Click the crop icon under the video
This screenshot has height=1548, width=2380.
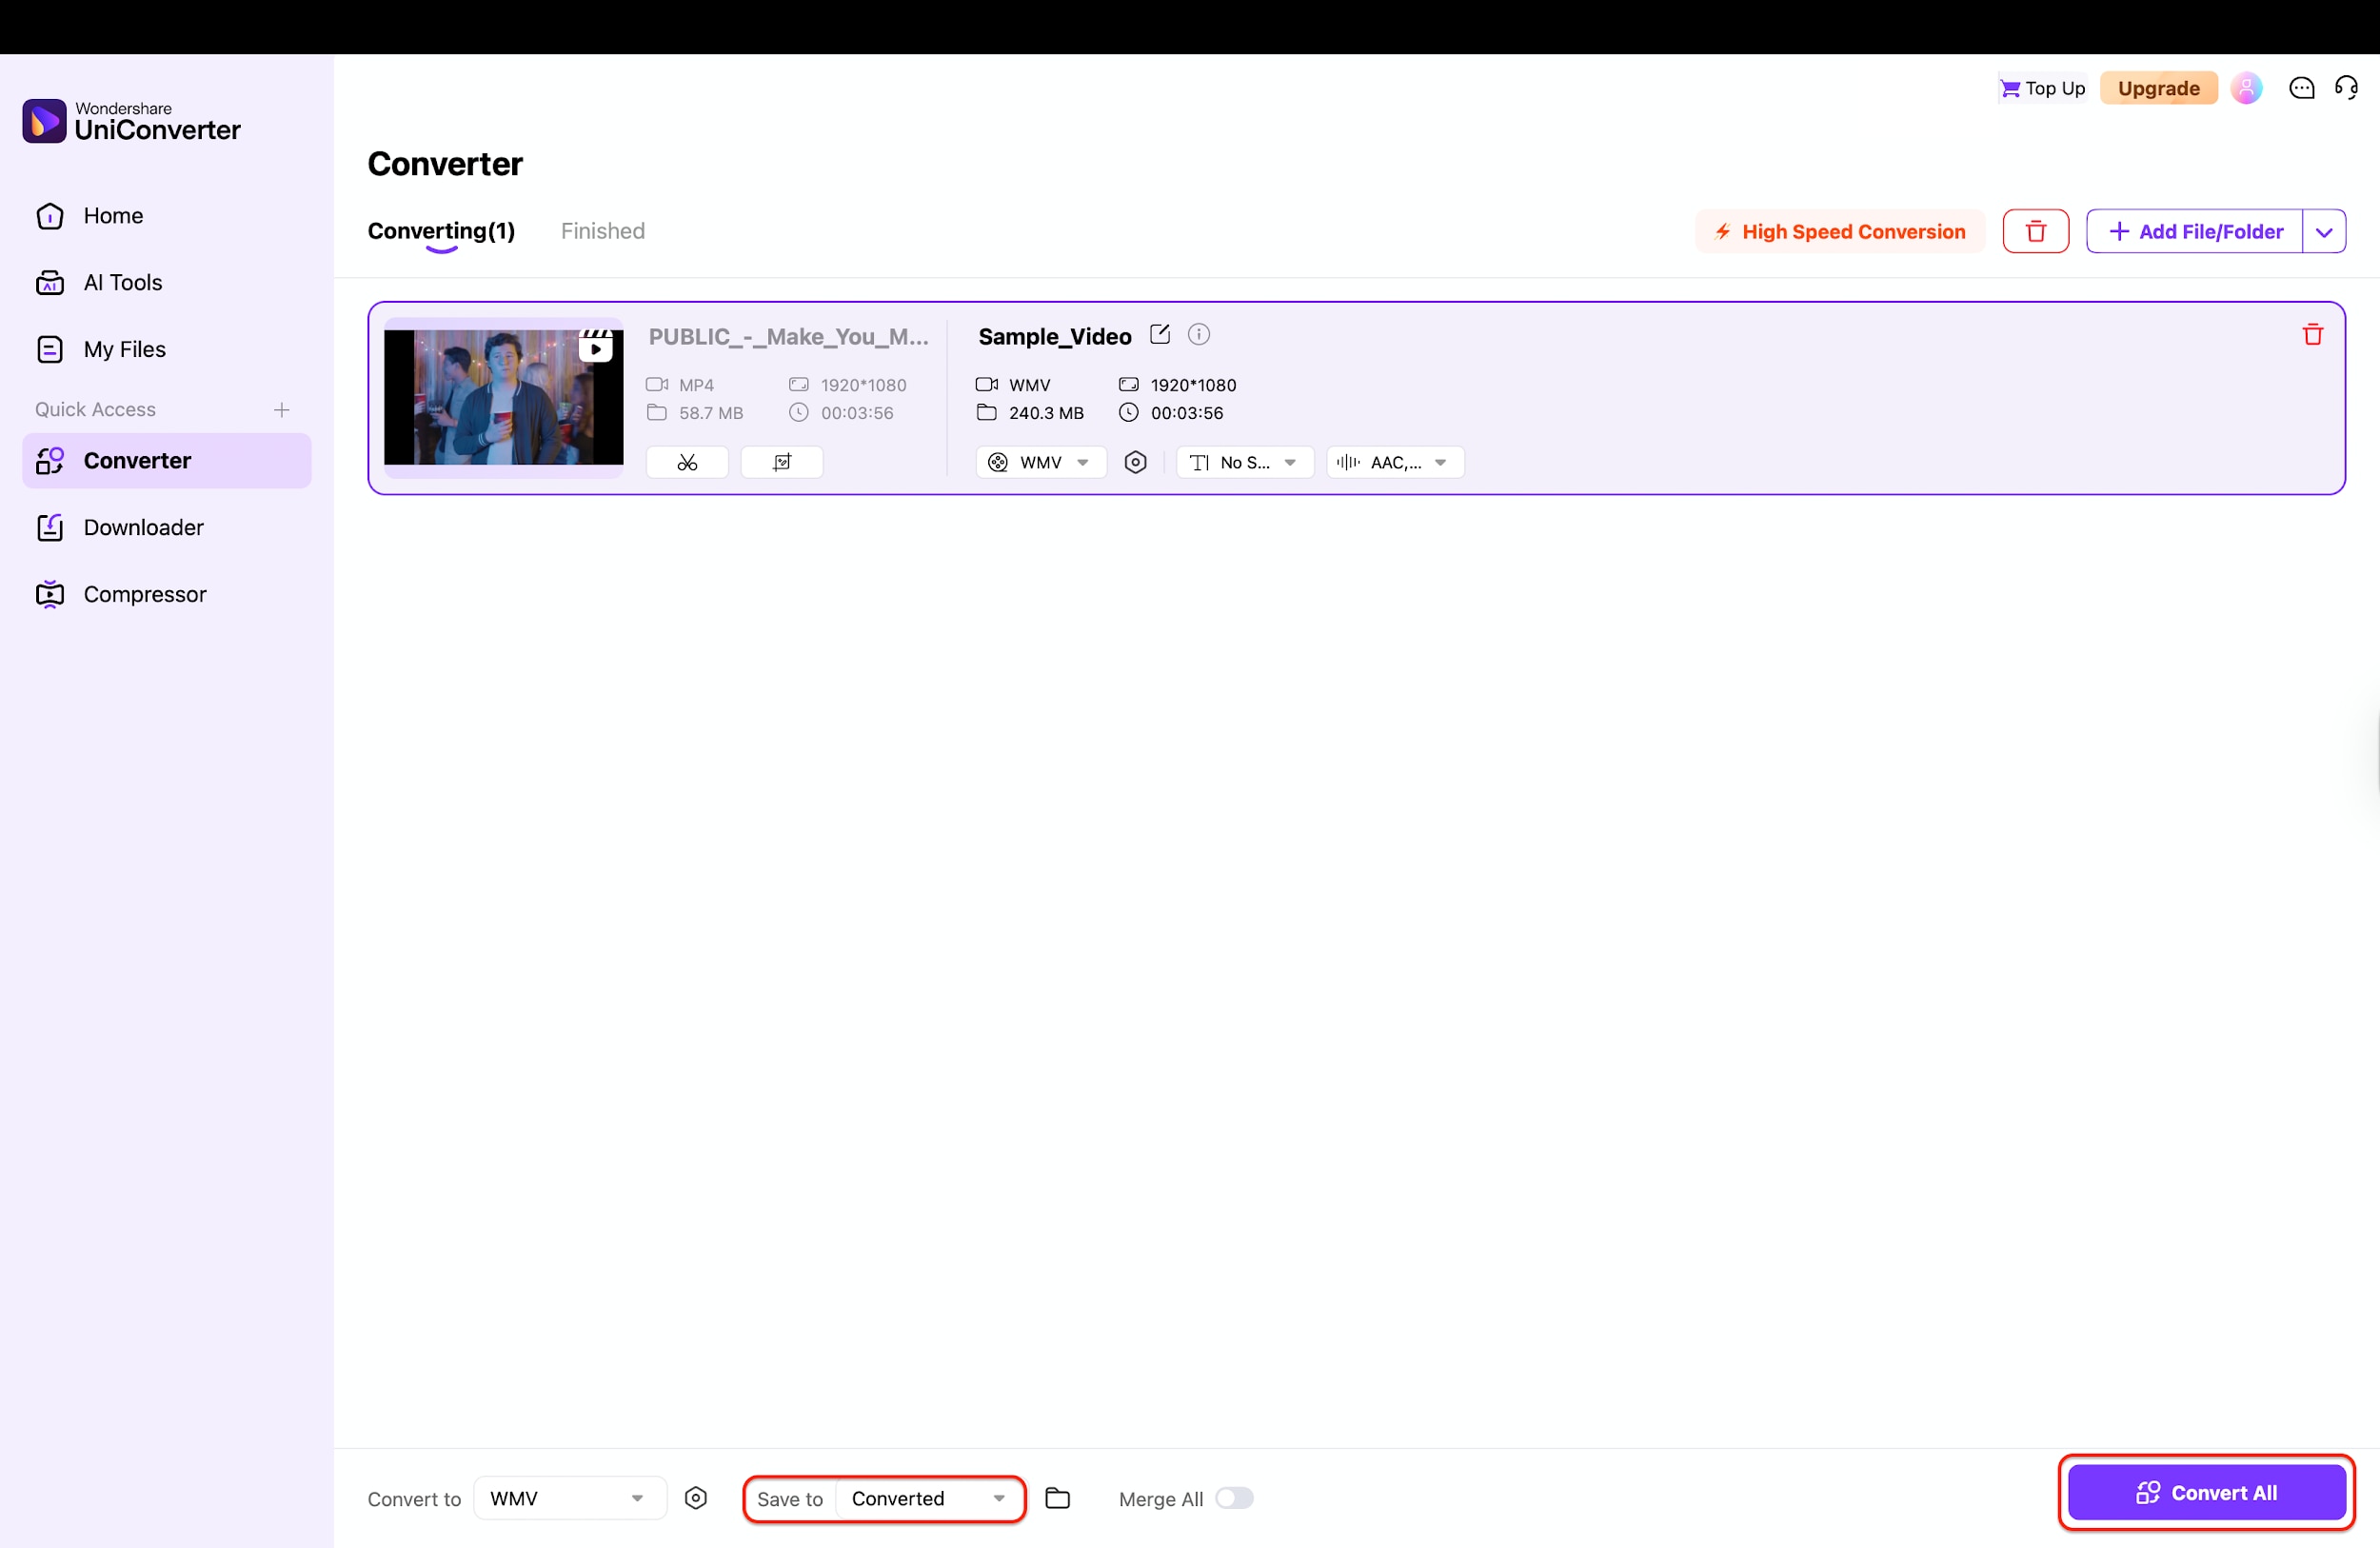(781, 462)
